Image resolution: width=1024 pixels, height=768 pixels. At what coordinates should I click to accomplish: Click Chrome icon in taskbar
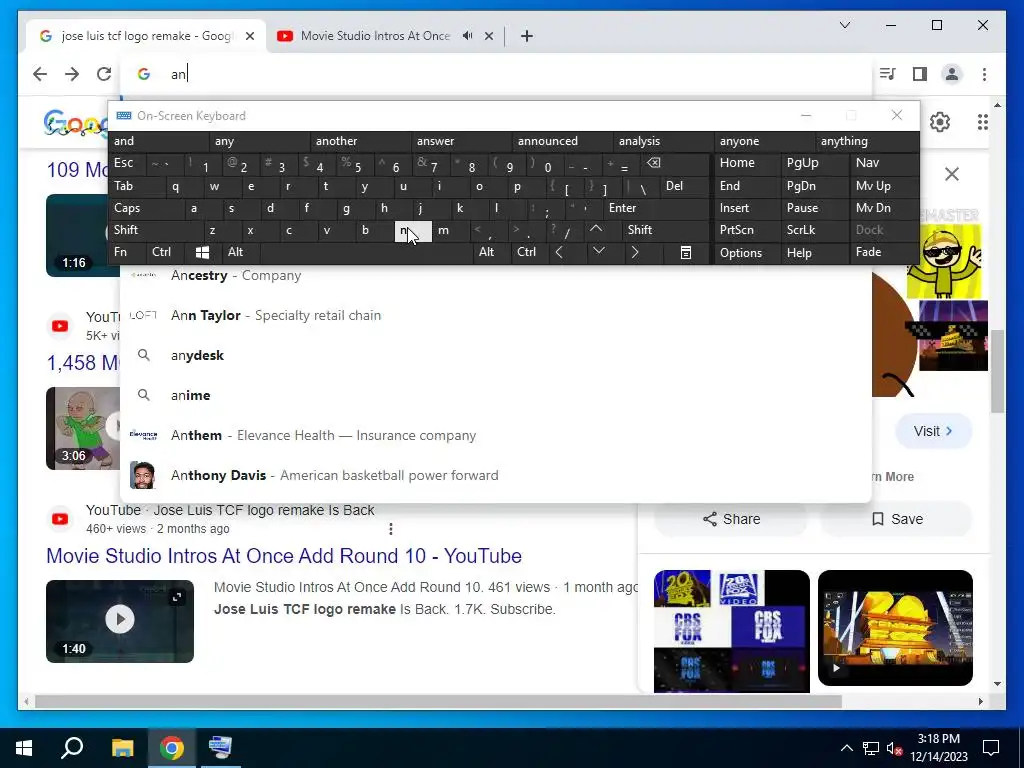172,748
